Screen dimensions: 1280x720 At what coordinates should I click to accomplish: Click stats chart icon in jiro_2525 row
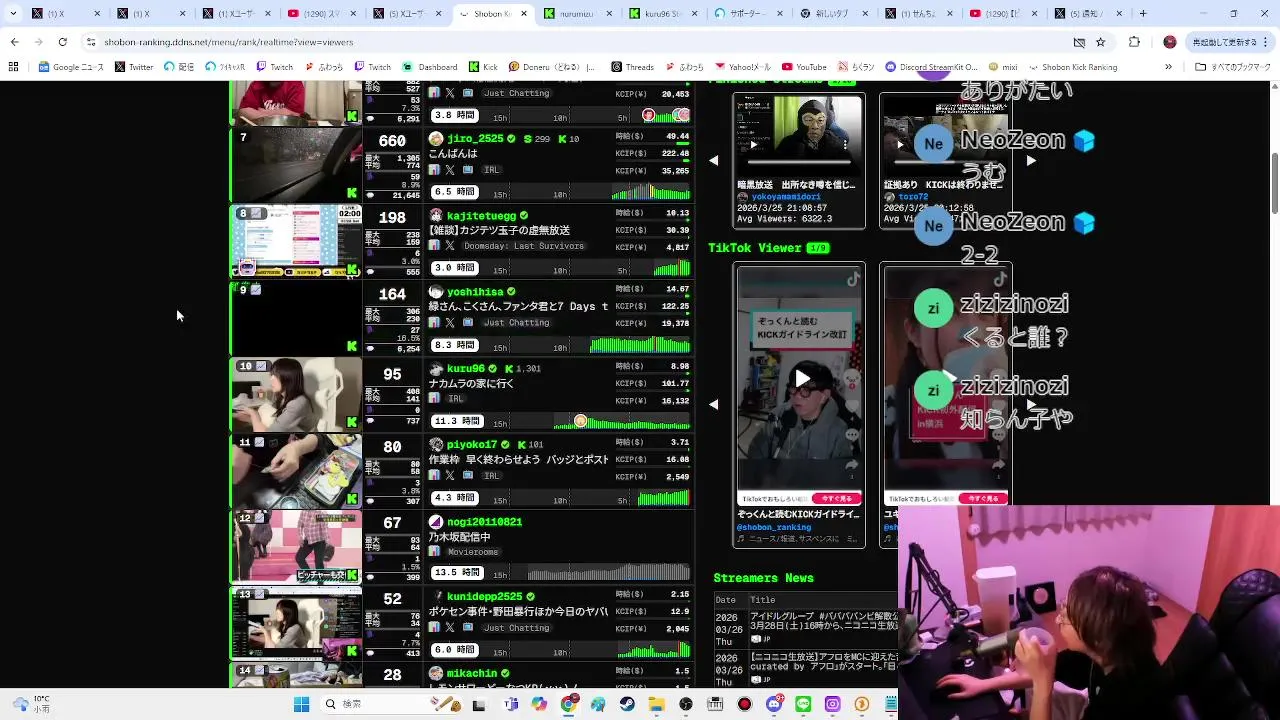click(434, 170)
